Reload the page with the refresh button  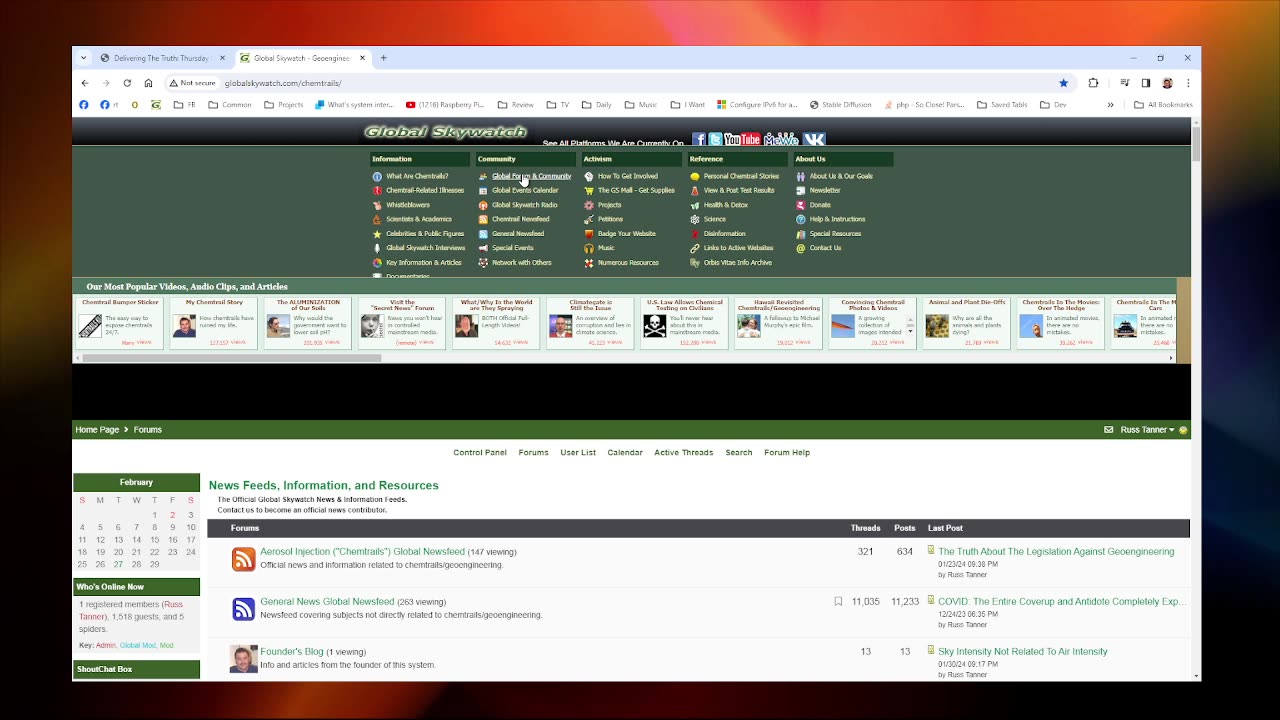[127, 83]
